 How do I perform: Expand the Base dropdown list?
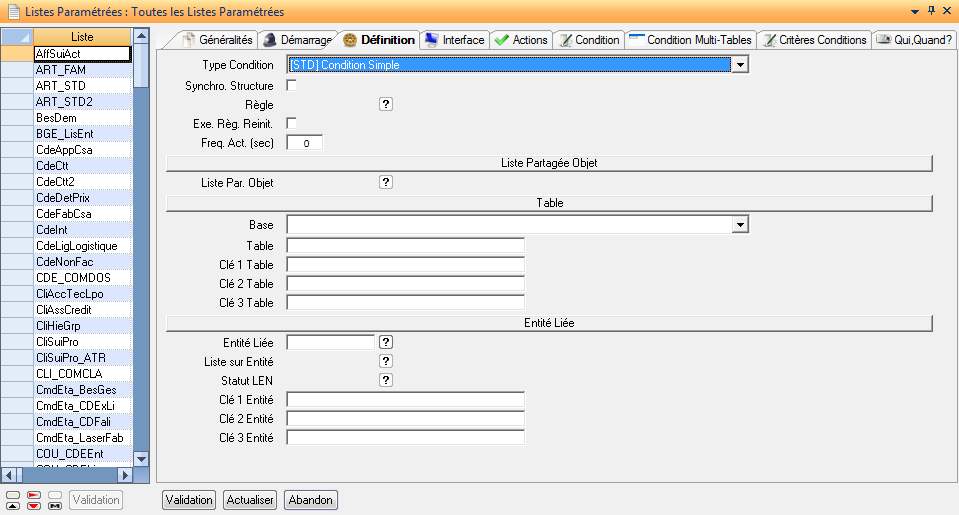(x=740, y=225)
